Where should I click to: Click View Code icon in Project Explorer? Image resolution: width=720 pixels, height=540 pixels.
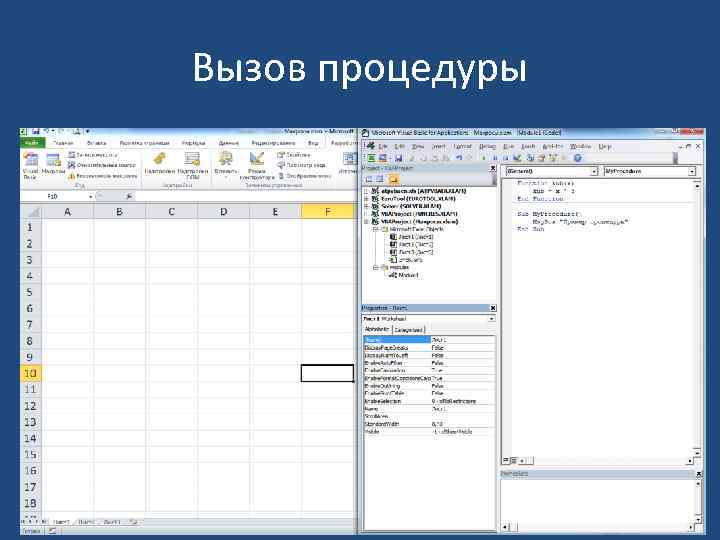click(x=369, y=179)
